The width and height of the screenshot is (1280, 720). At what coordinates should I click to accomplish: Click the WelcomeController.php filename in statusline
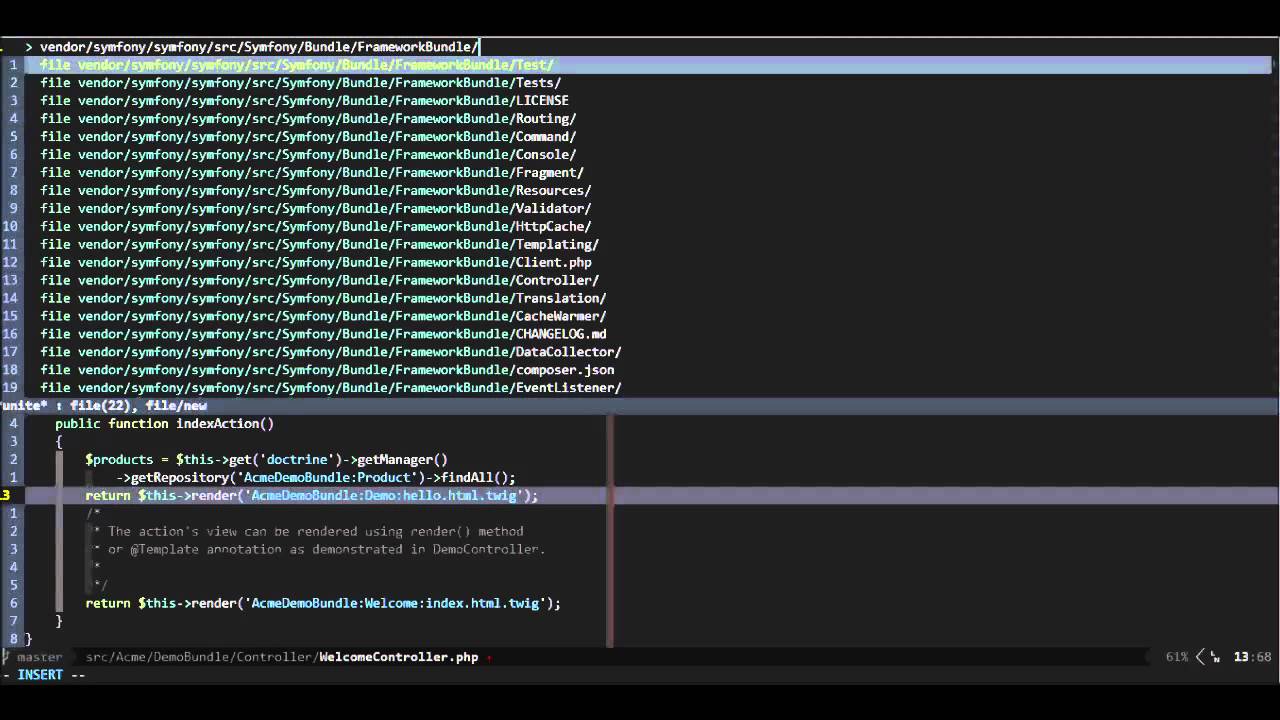click(399, 657)
